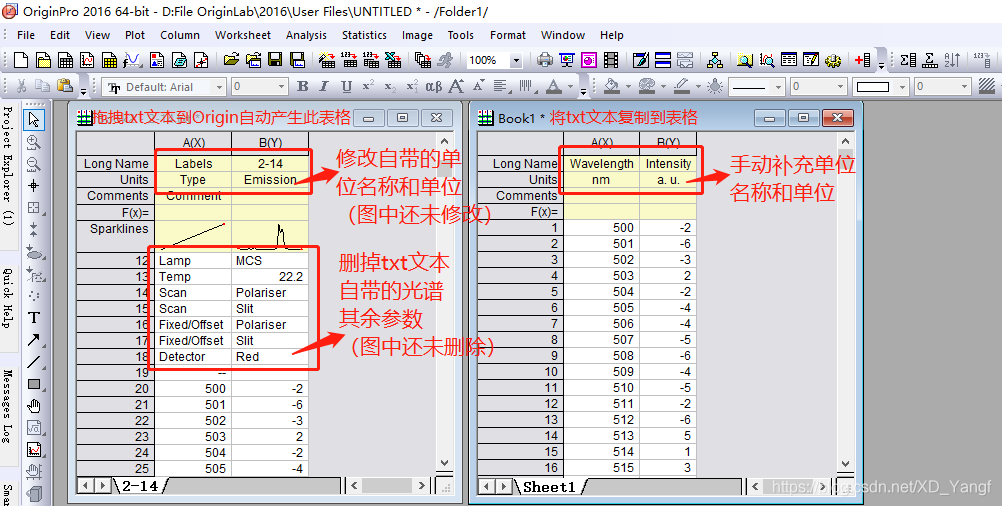This screenshot has width=1002, height=506.
Task: Open the File menu
Action: [26, 35]
